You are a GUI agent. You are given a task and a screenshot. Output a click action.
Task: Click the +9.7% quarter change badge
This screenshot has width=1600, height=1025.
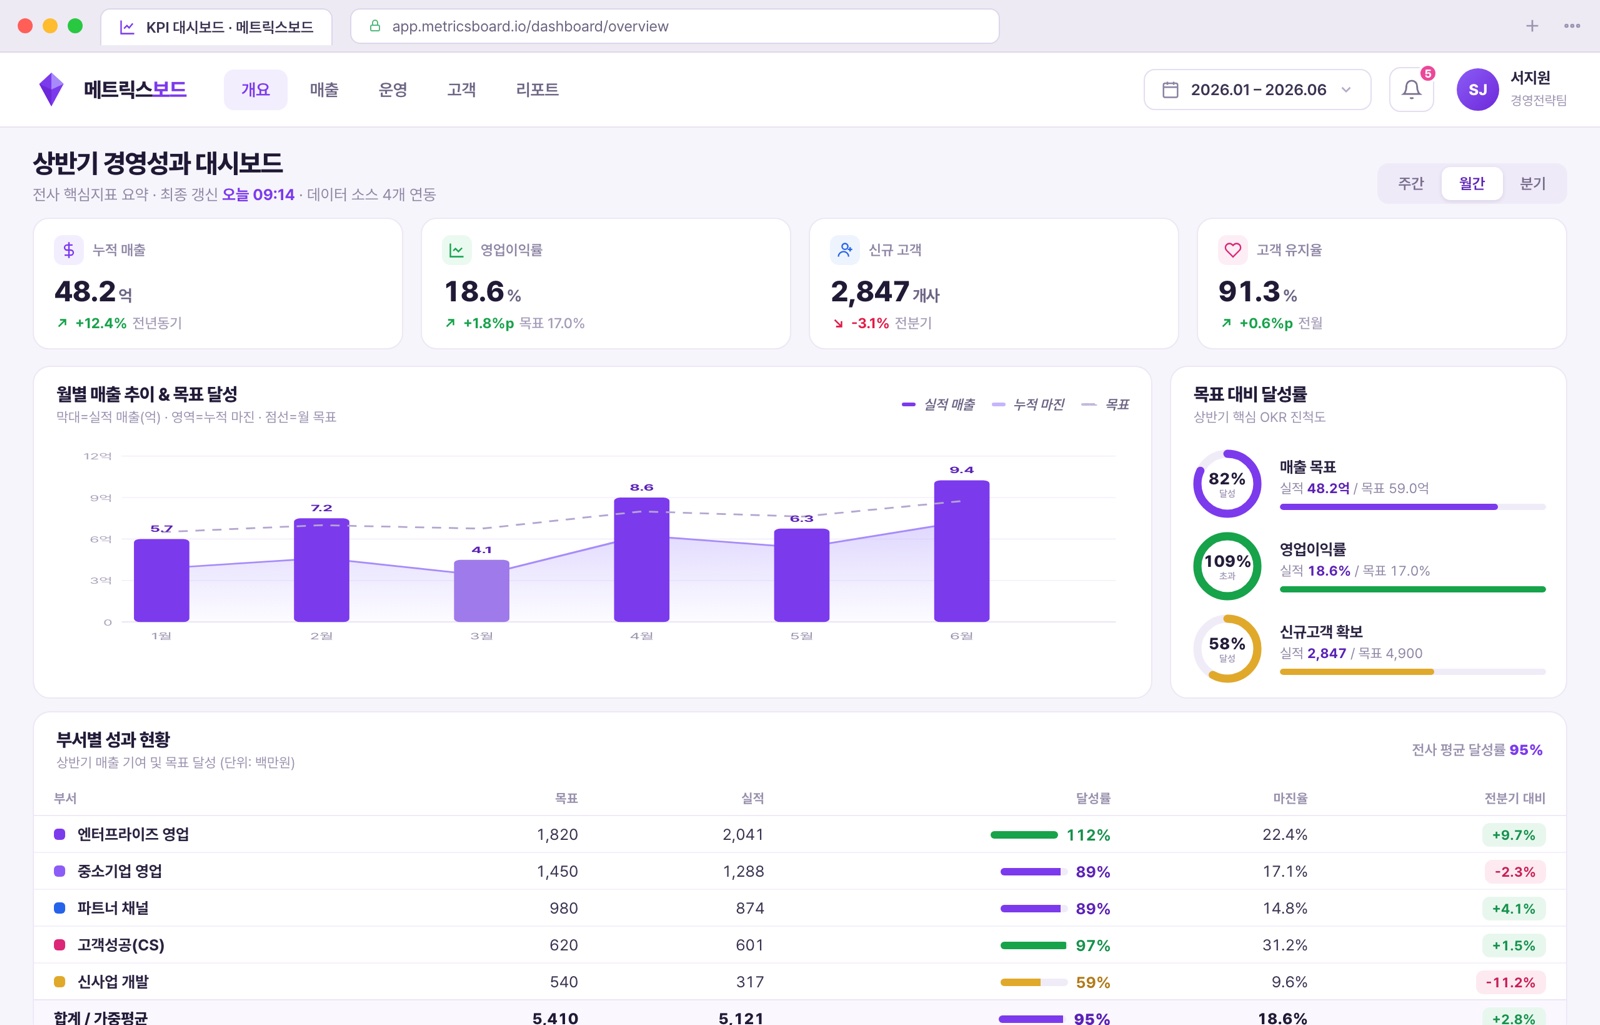click(x=1513, y=835)
